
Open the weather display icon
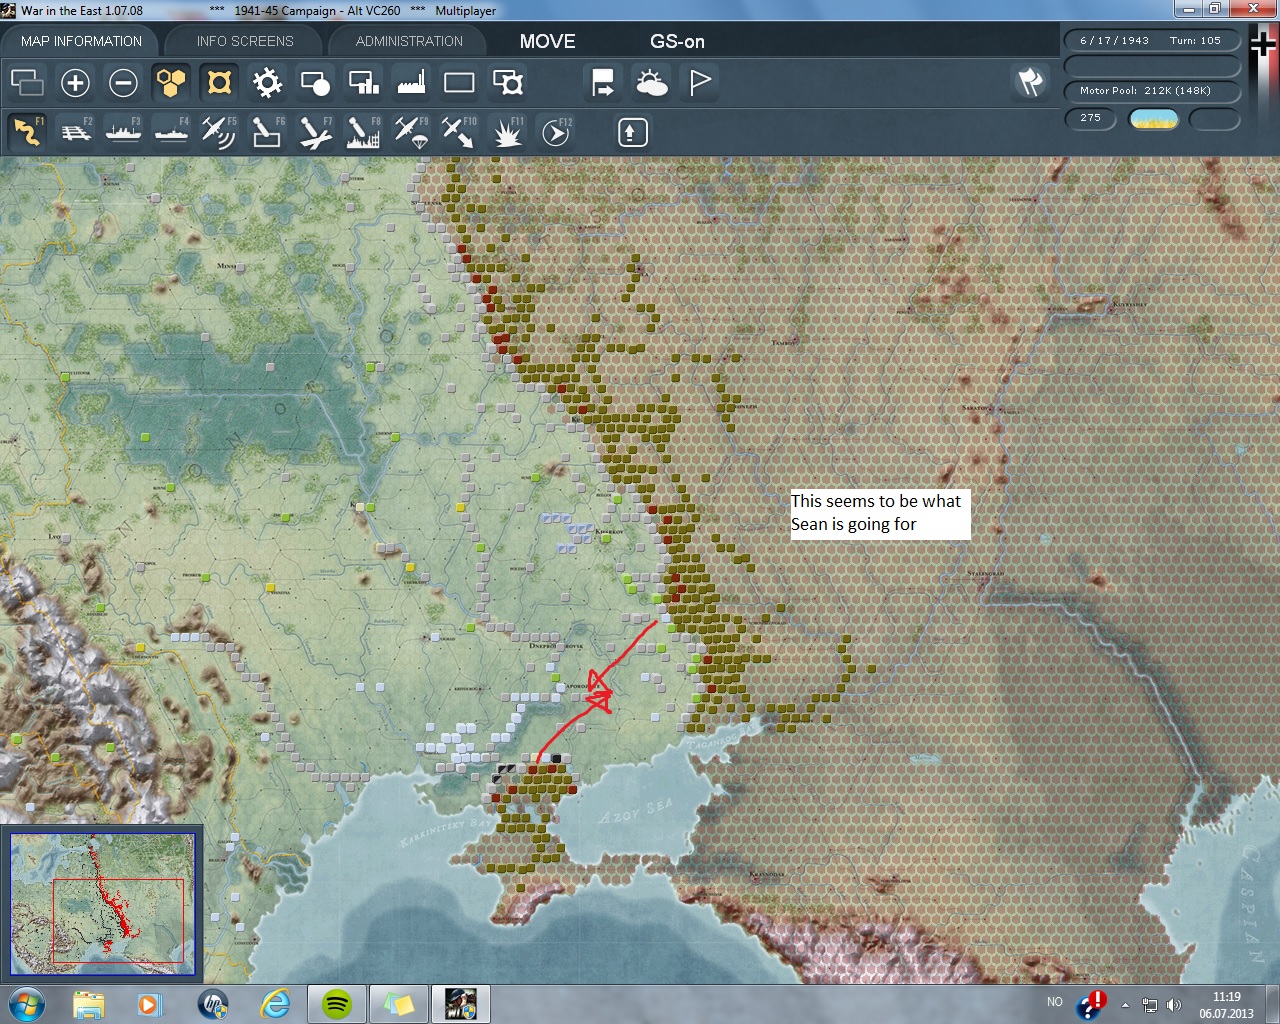[x=652, y=83]
